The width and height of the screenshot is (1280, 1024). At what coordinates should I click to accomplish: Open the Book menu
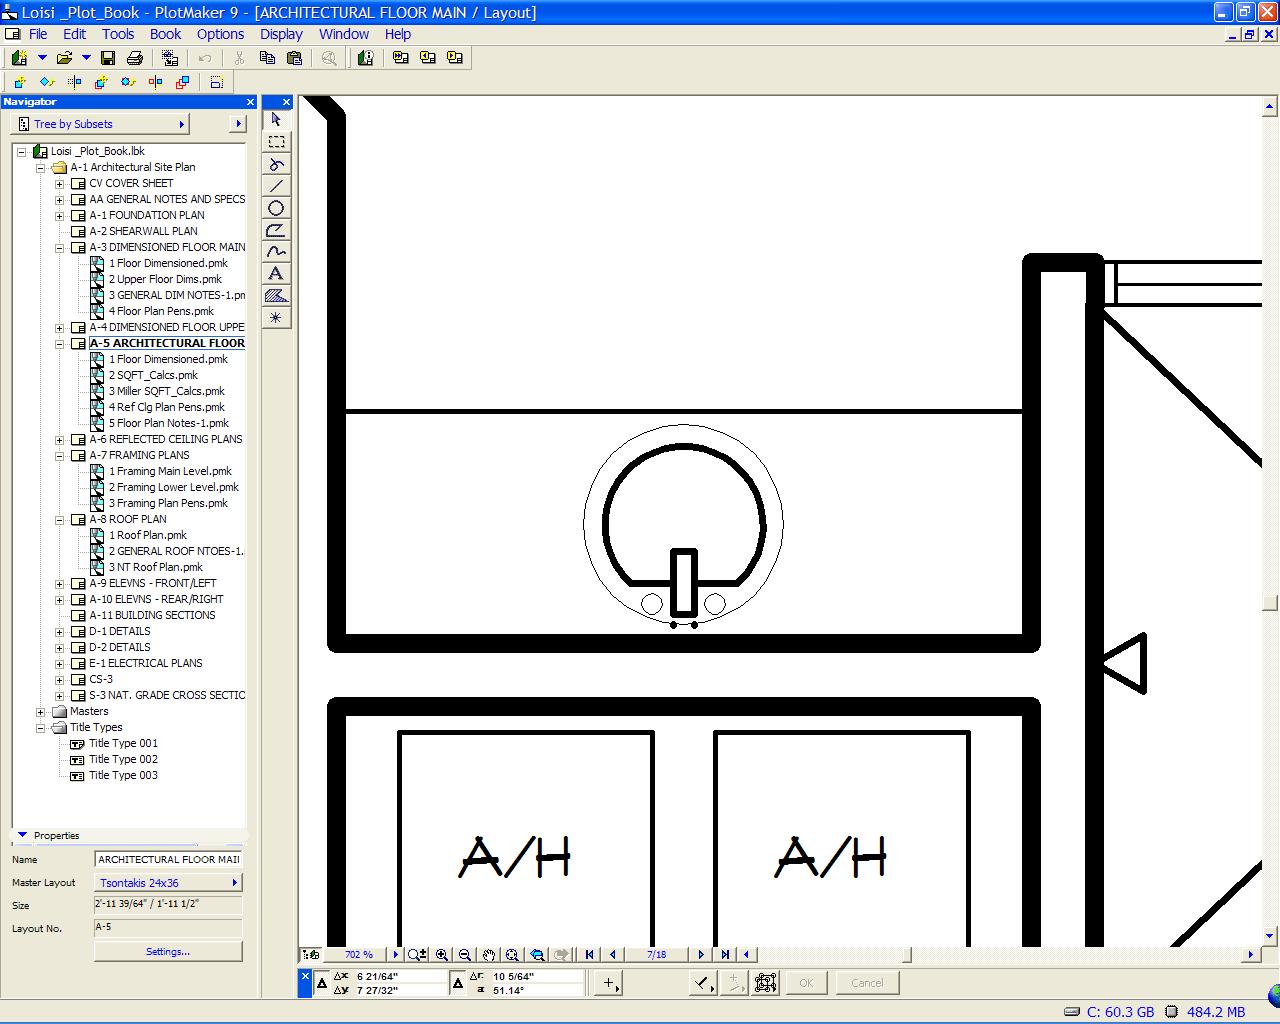pos(165,33)
